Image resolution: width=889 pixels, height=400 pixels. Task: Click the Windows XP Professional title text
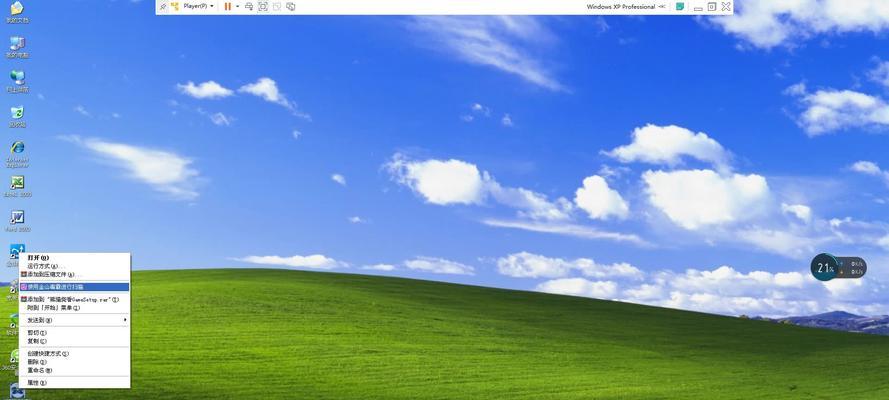(x=620, y=7)
